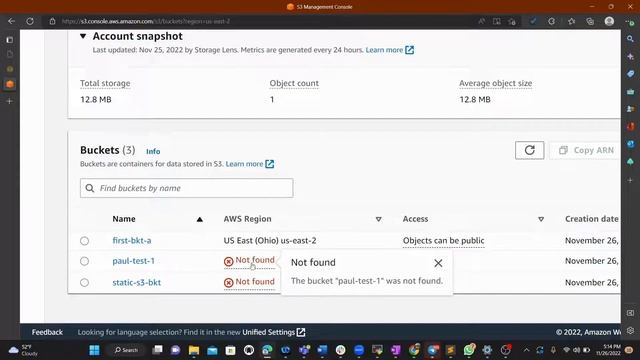Select the static-s3-bkt bucket radio
This screenshot has height=360, width=640.
[x=84, y=282]
